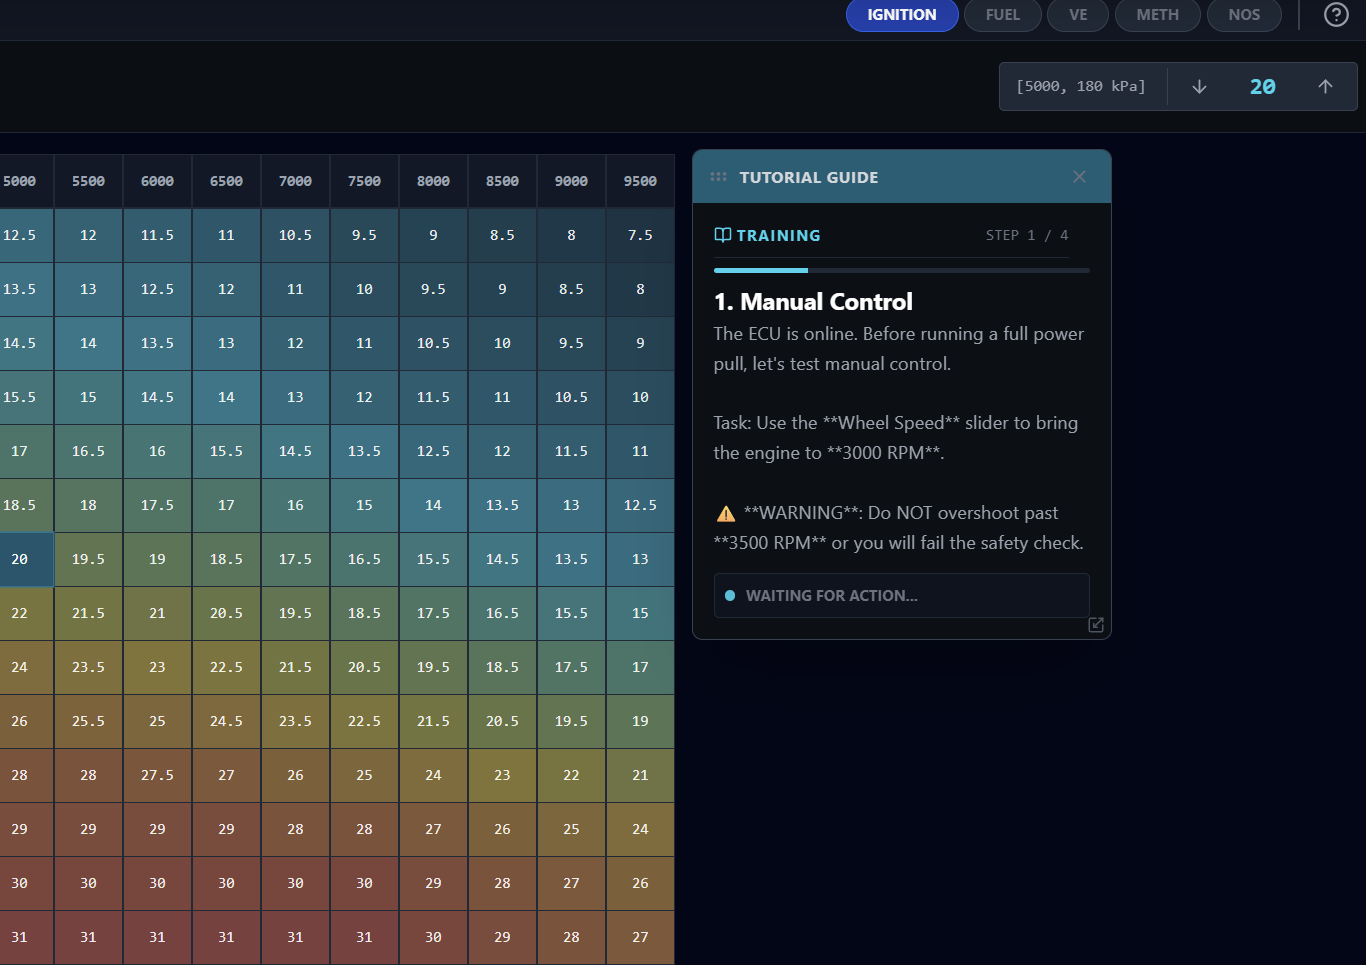Click the warning triangle icon

[x=726, y=514]
